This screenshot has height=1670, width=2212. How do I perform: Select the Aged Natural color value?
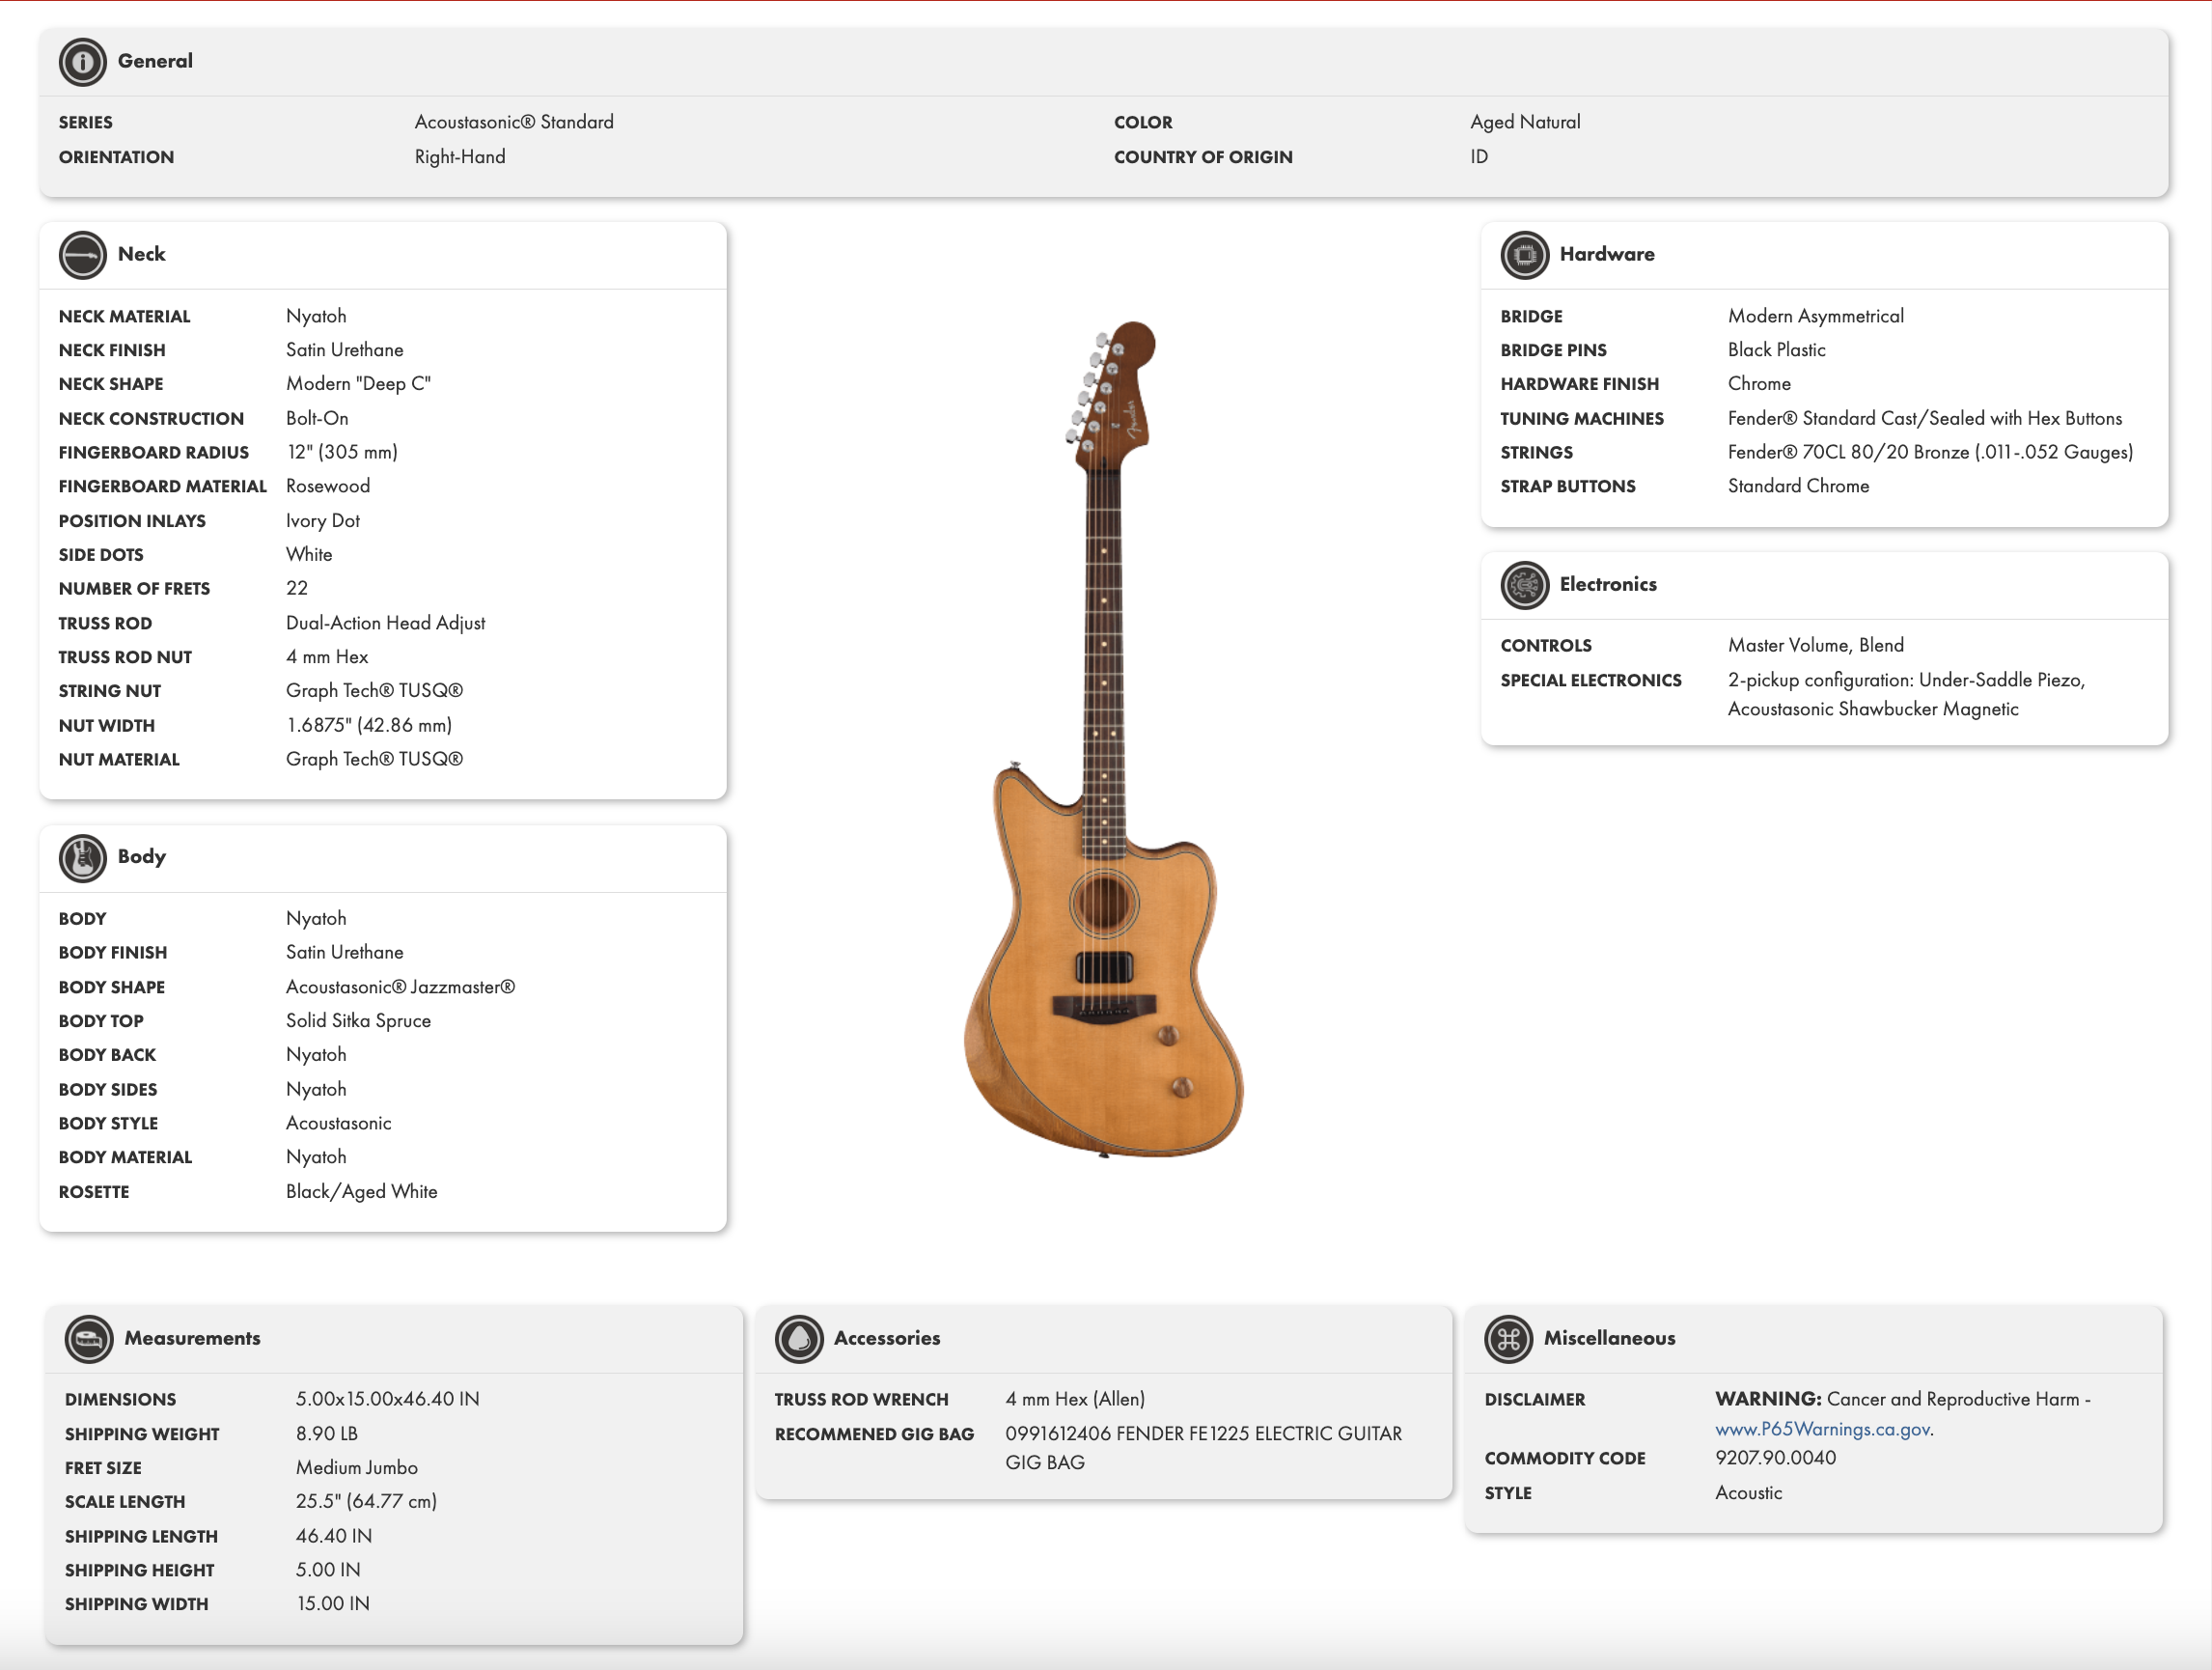tap(1525, 121)
